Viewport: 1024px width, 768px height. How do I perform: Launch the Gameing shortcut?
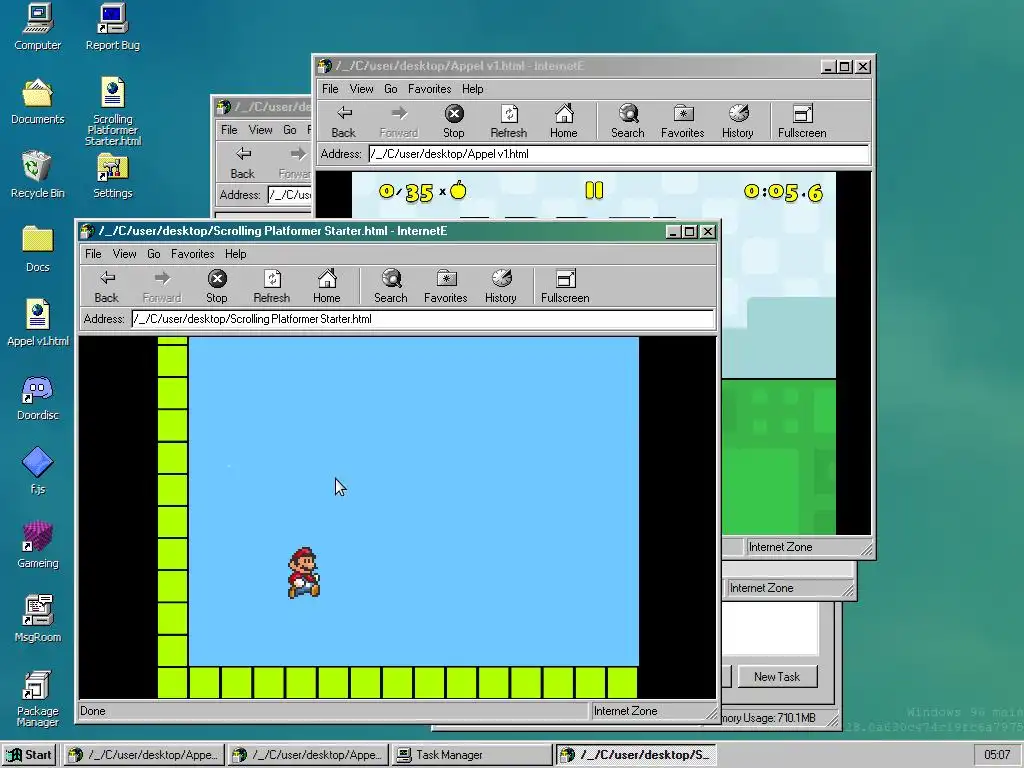point(37,545)
